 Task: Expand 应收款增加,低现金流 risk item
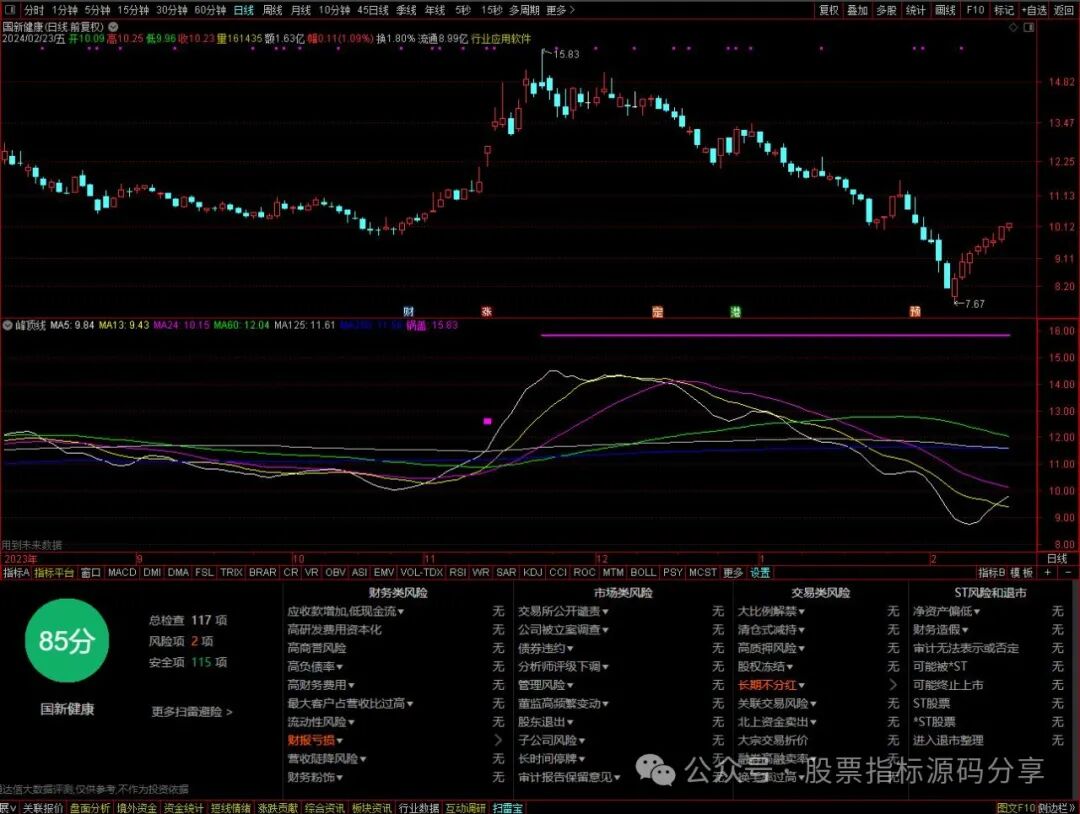(346, 611)
